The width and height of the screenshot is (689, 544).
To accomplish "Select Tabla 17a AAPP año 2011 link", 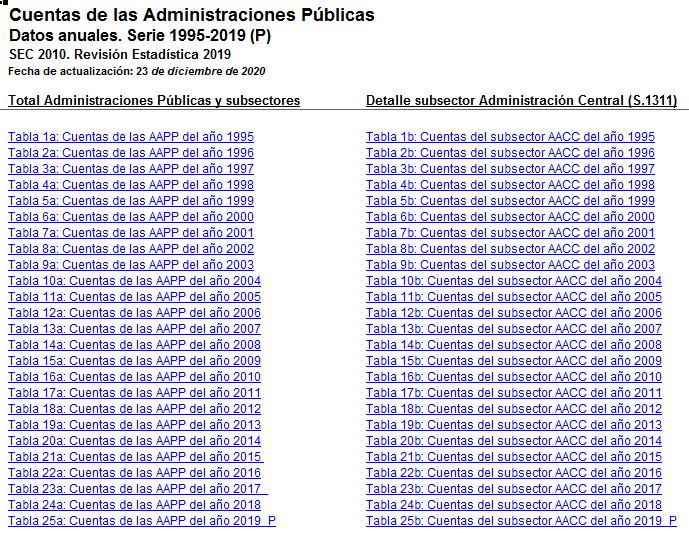I will click(134, 393).
